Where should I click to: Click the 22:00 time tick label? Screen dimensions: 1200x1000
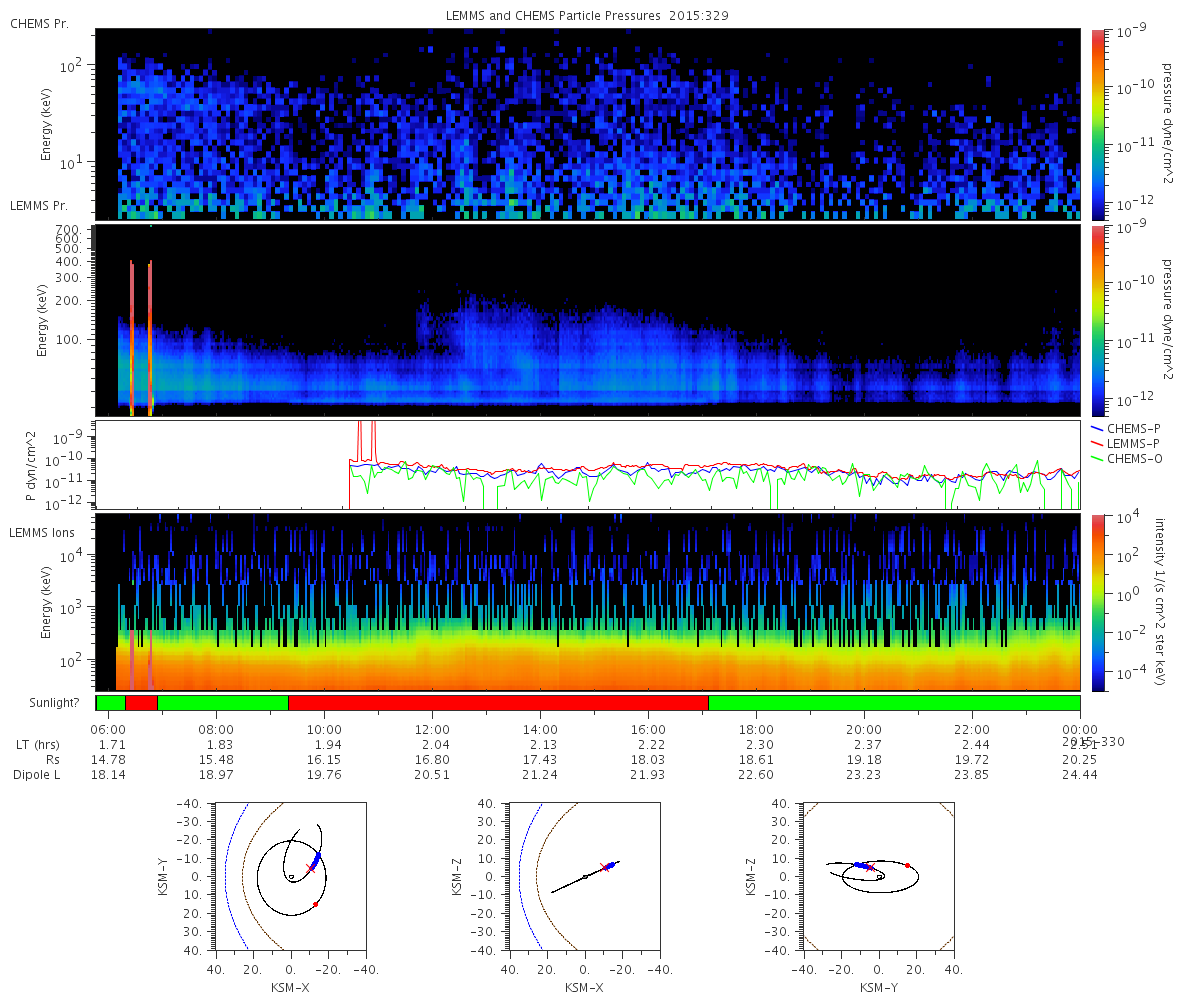972,730
